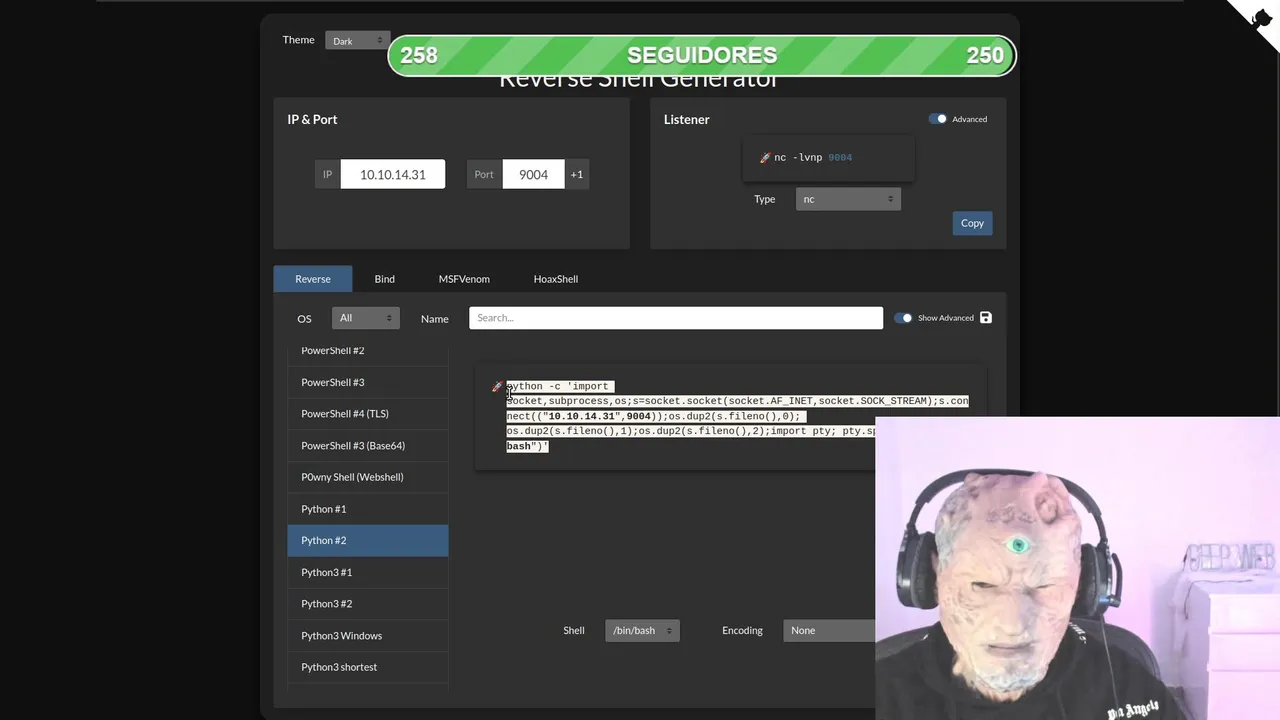The image size is (1280, 720).
Task: Click the nc -lvnp 9004 listener command text
Action: click(x=813, y=158)
